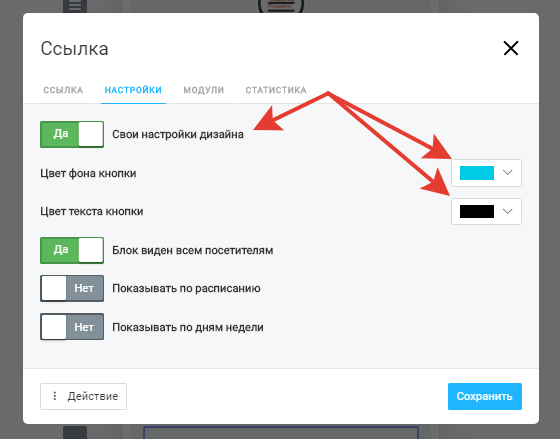Open the Действие actions menu button
The width and height of the screenshot is (560, 439).
tap(83, 396)
